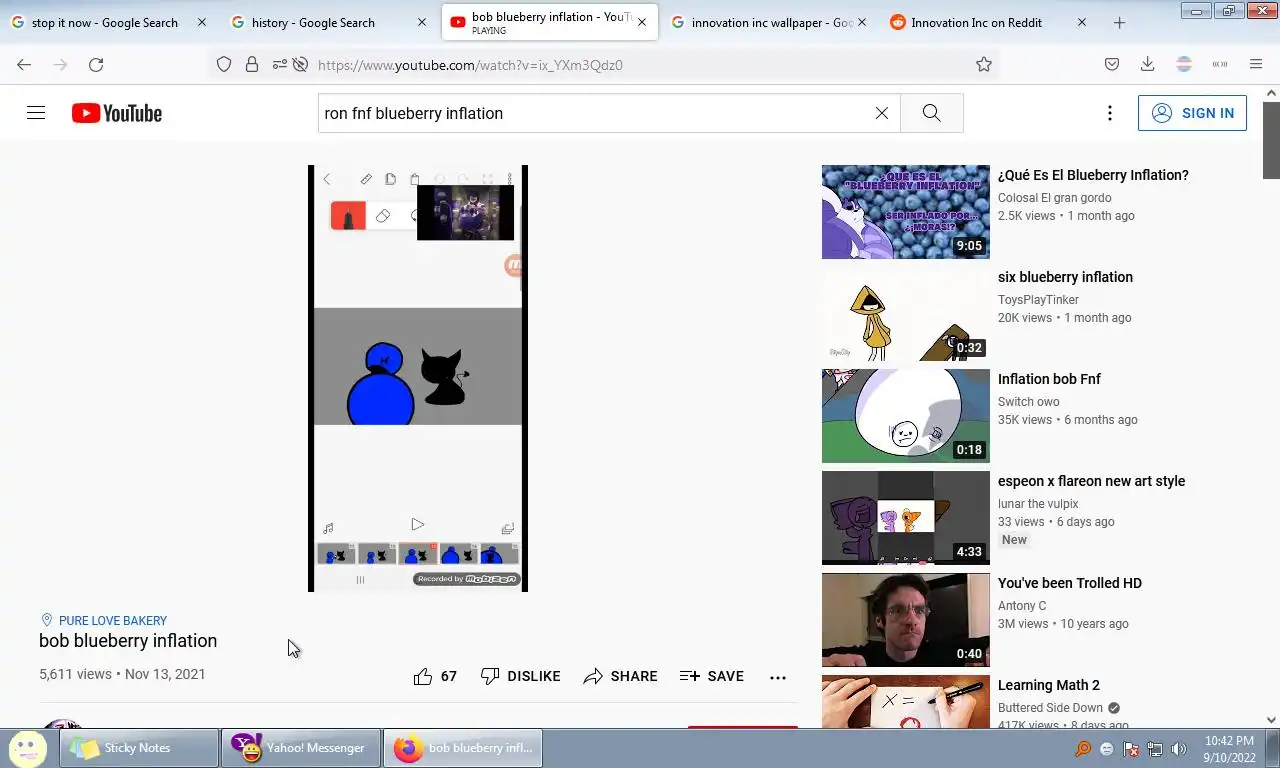The height and width of the screenshot is (768, 1280).
Task: Click the YouTube search magnifier button
Action: click(x=931, y=113)
